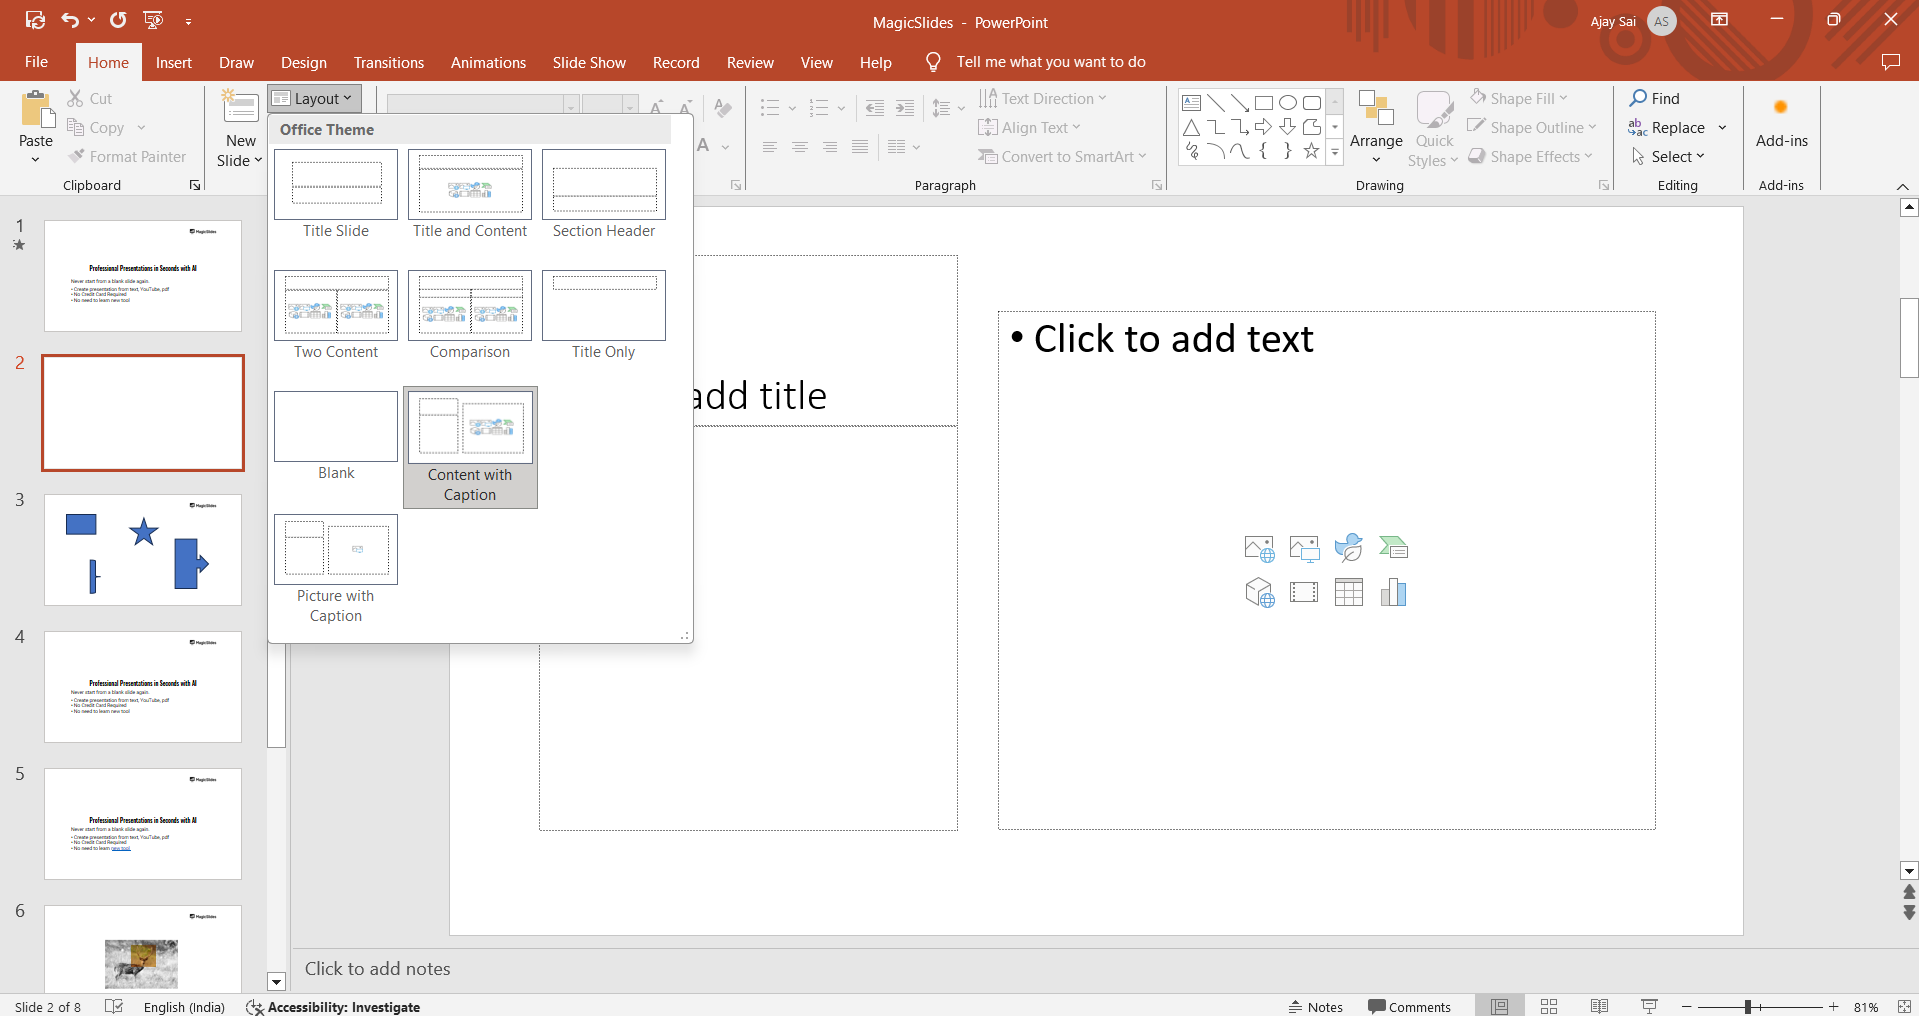Click the Undo arrow in title bar
This screenshot has width=1919, height=1016.
coord(69,20)
